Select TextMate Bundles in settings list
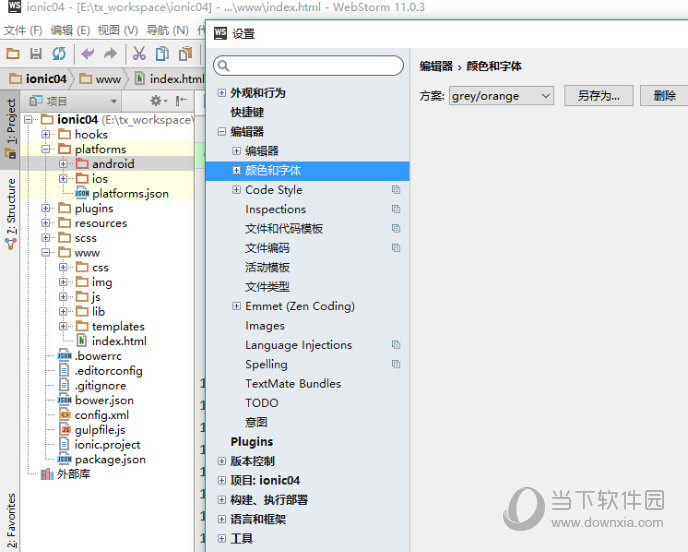This screenshot has width=688, height=552. point(293,384)
